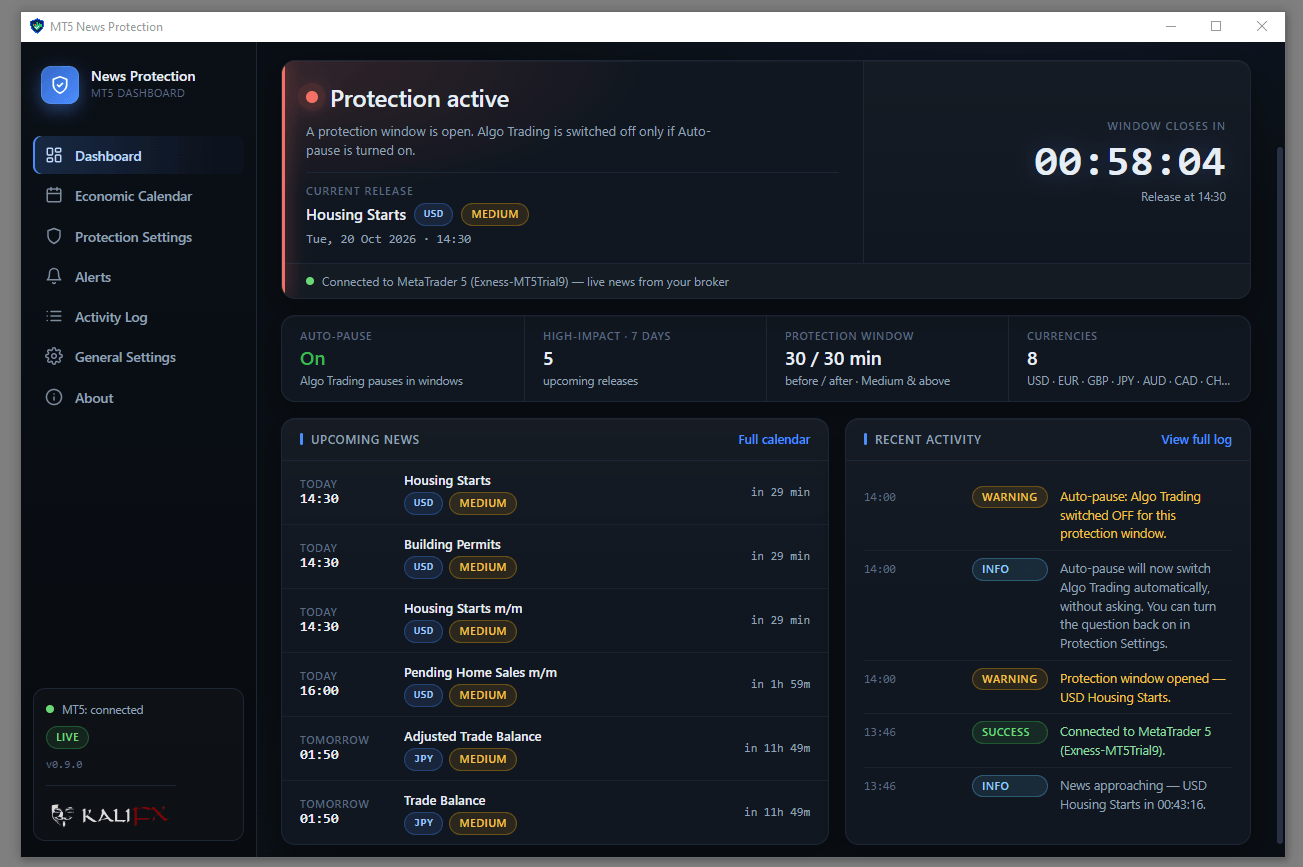
Task: Click the 'Release at 14:30' text
Action: point(1183,197)
